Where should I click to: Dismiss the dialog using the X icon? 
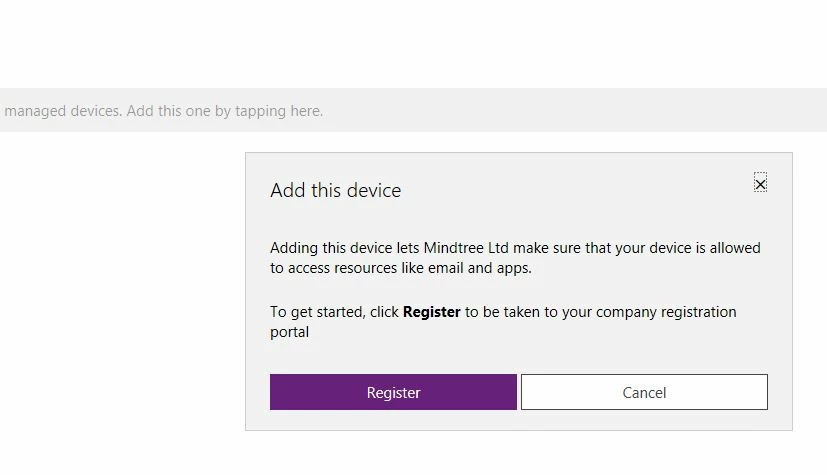click(760, 183)
